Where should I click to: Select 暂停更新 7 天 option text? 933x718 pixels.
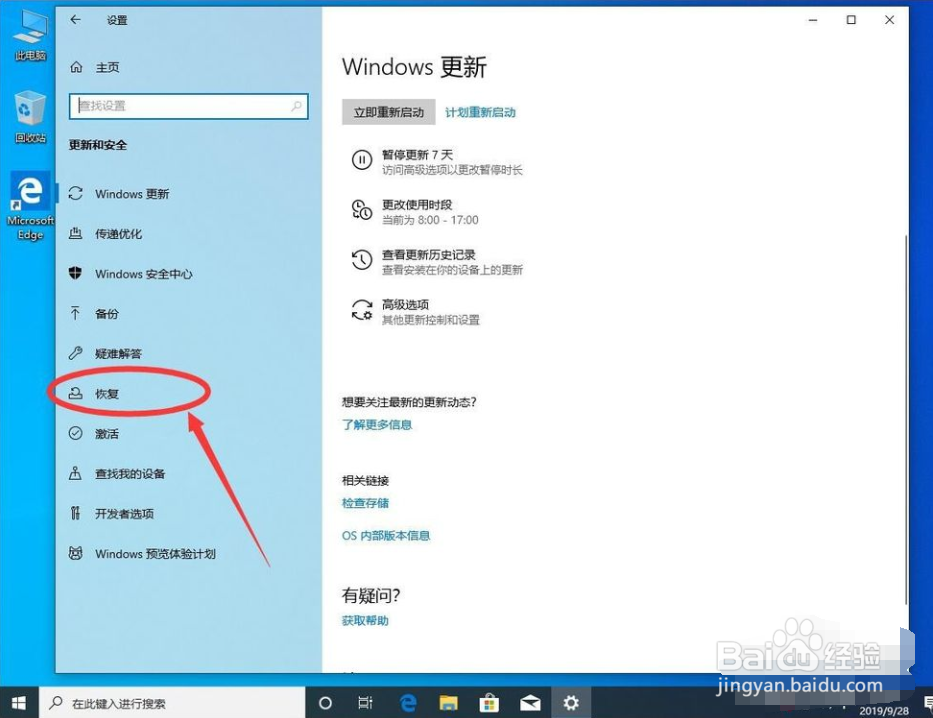417,155
